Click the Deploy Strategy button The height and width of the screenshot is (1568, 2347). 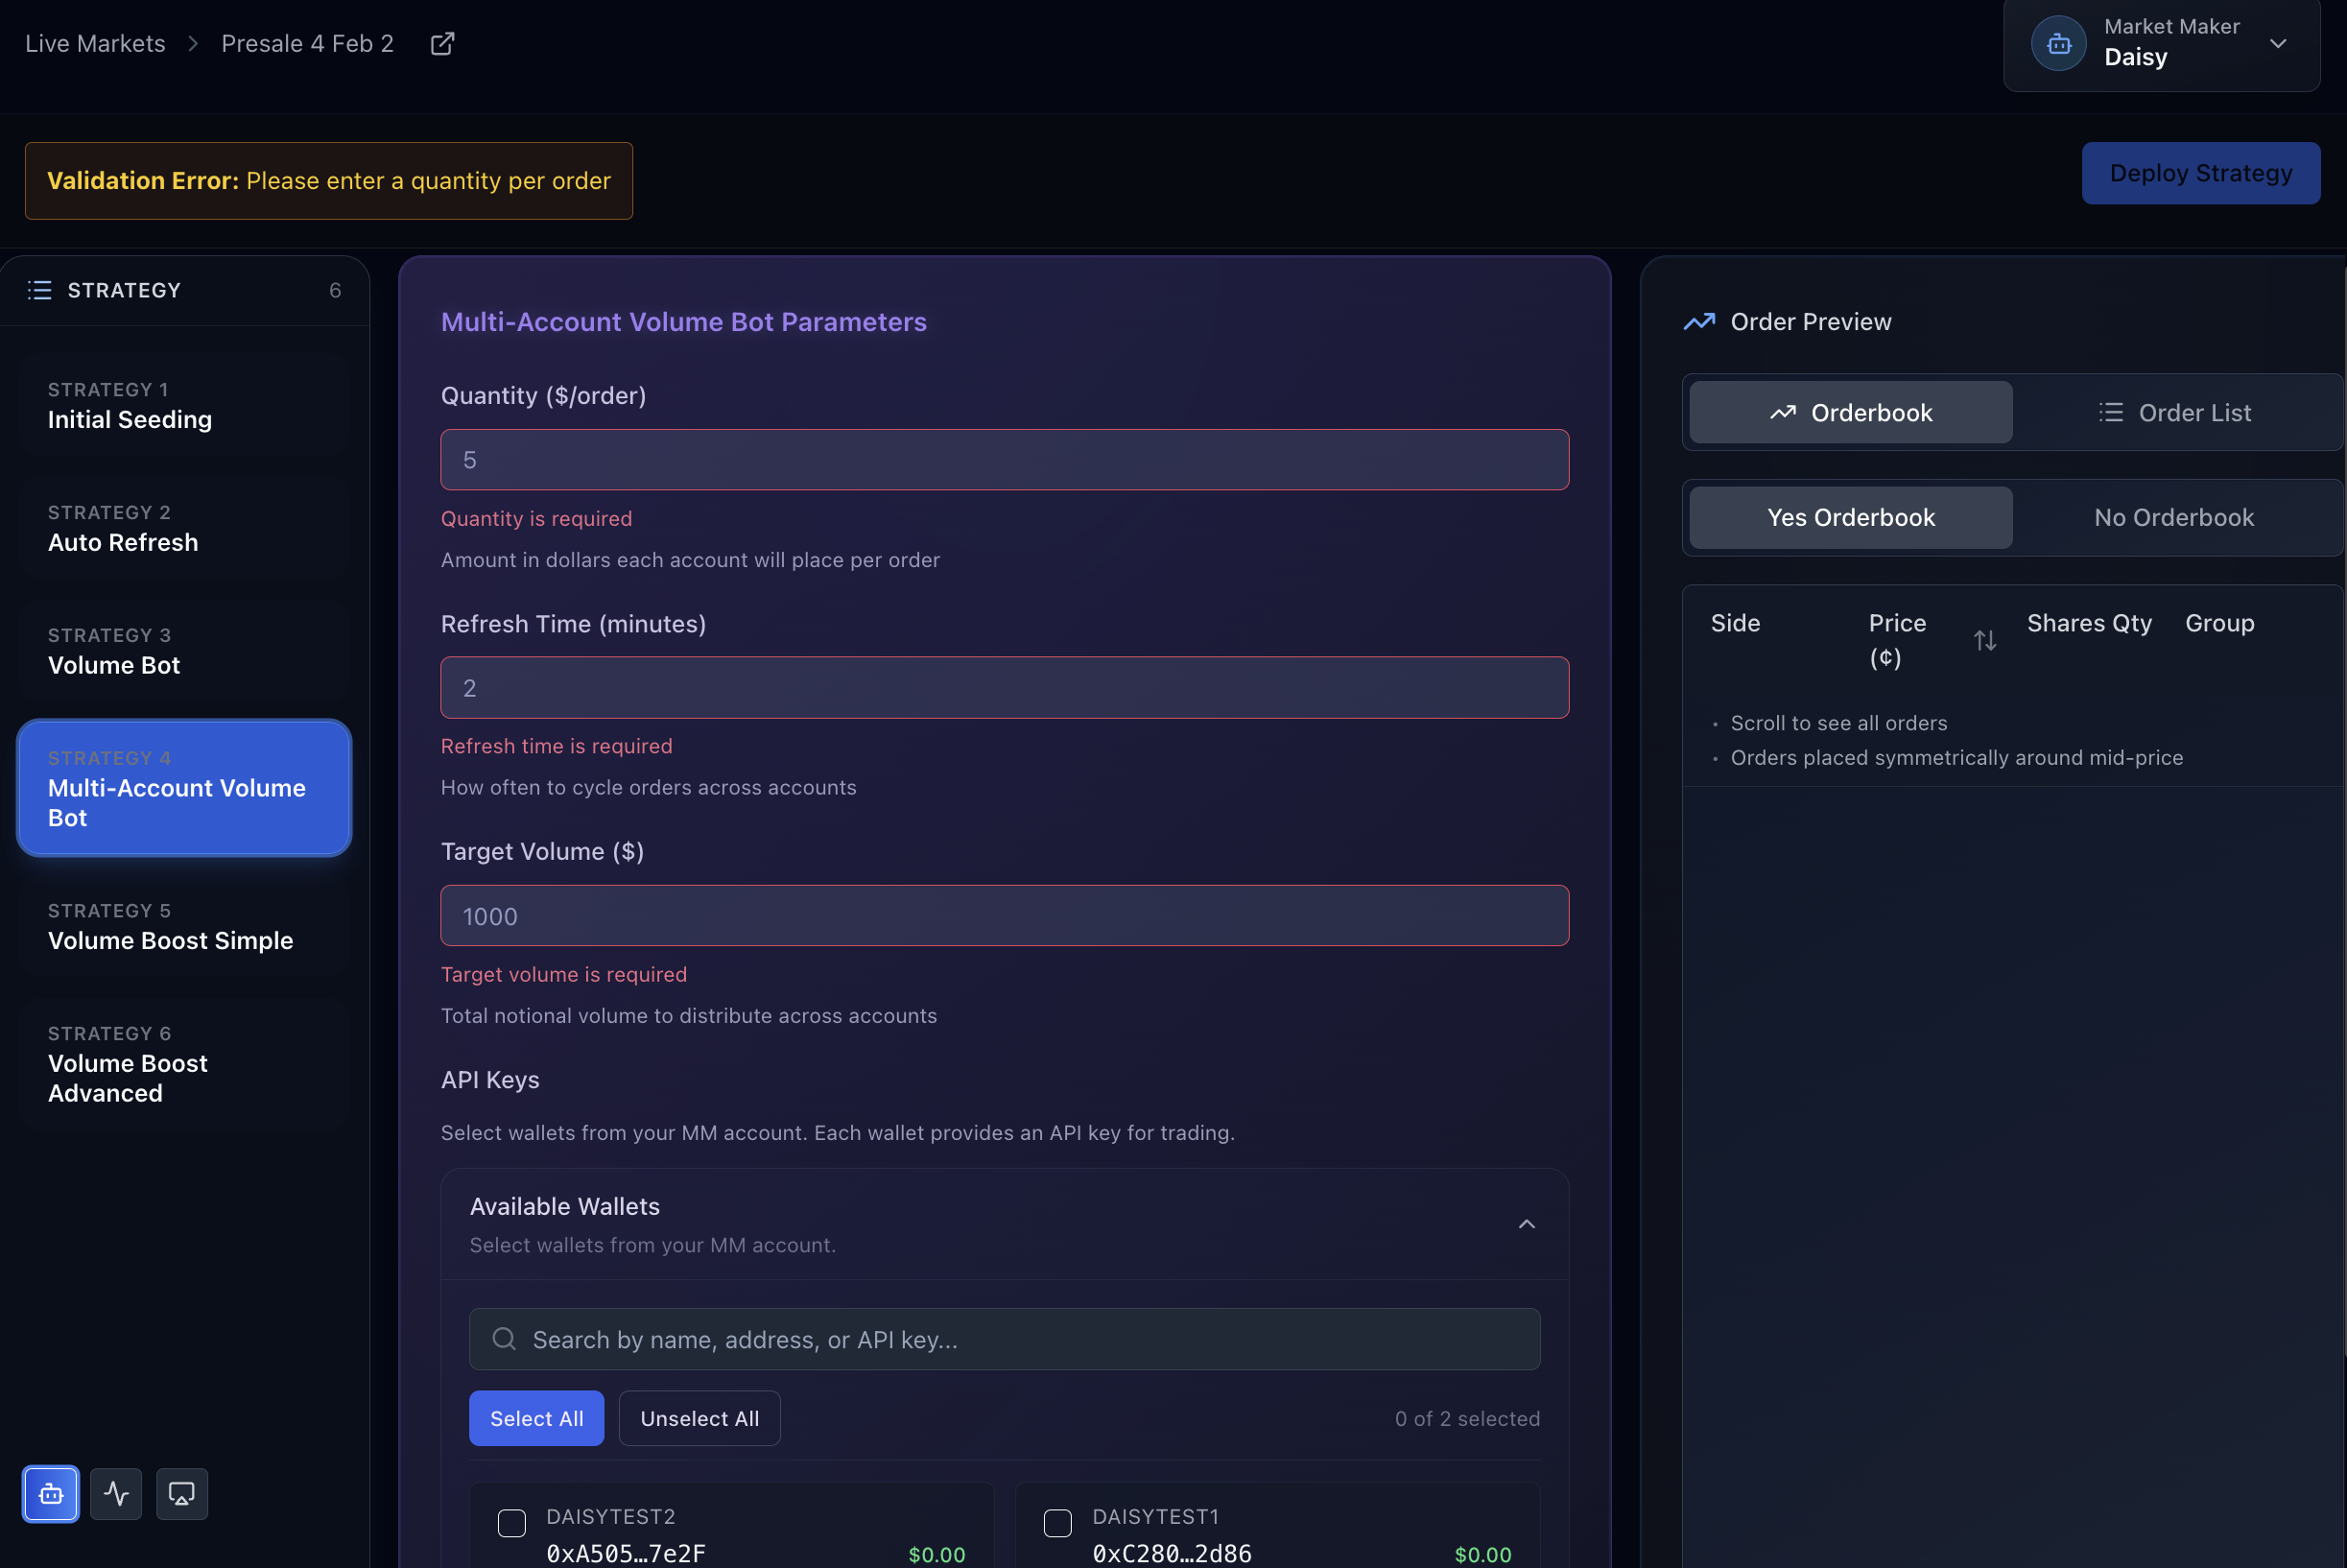[x=2200, y=172]
